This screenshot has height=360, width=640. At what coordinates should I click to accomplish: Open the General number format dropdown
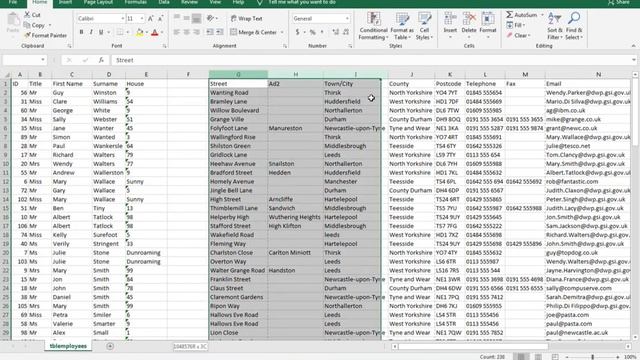click(x=347, y=19)
